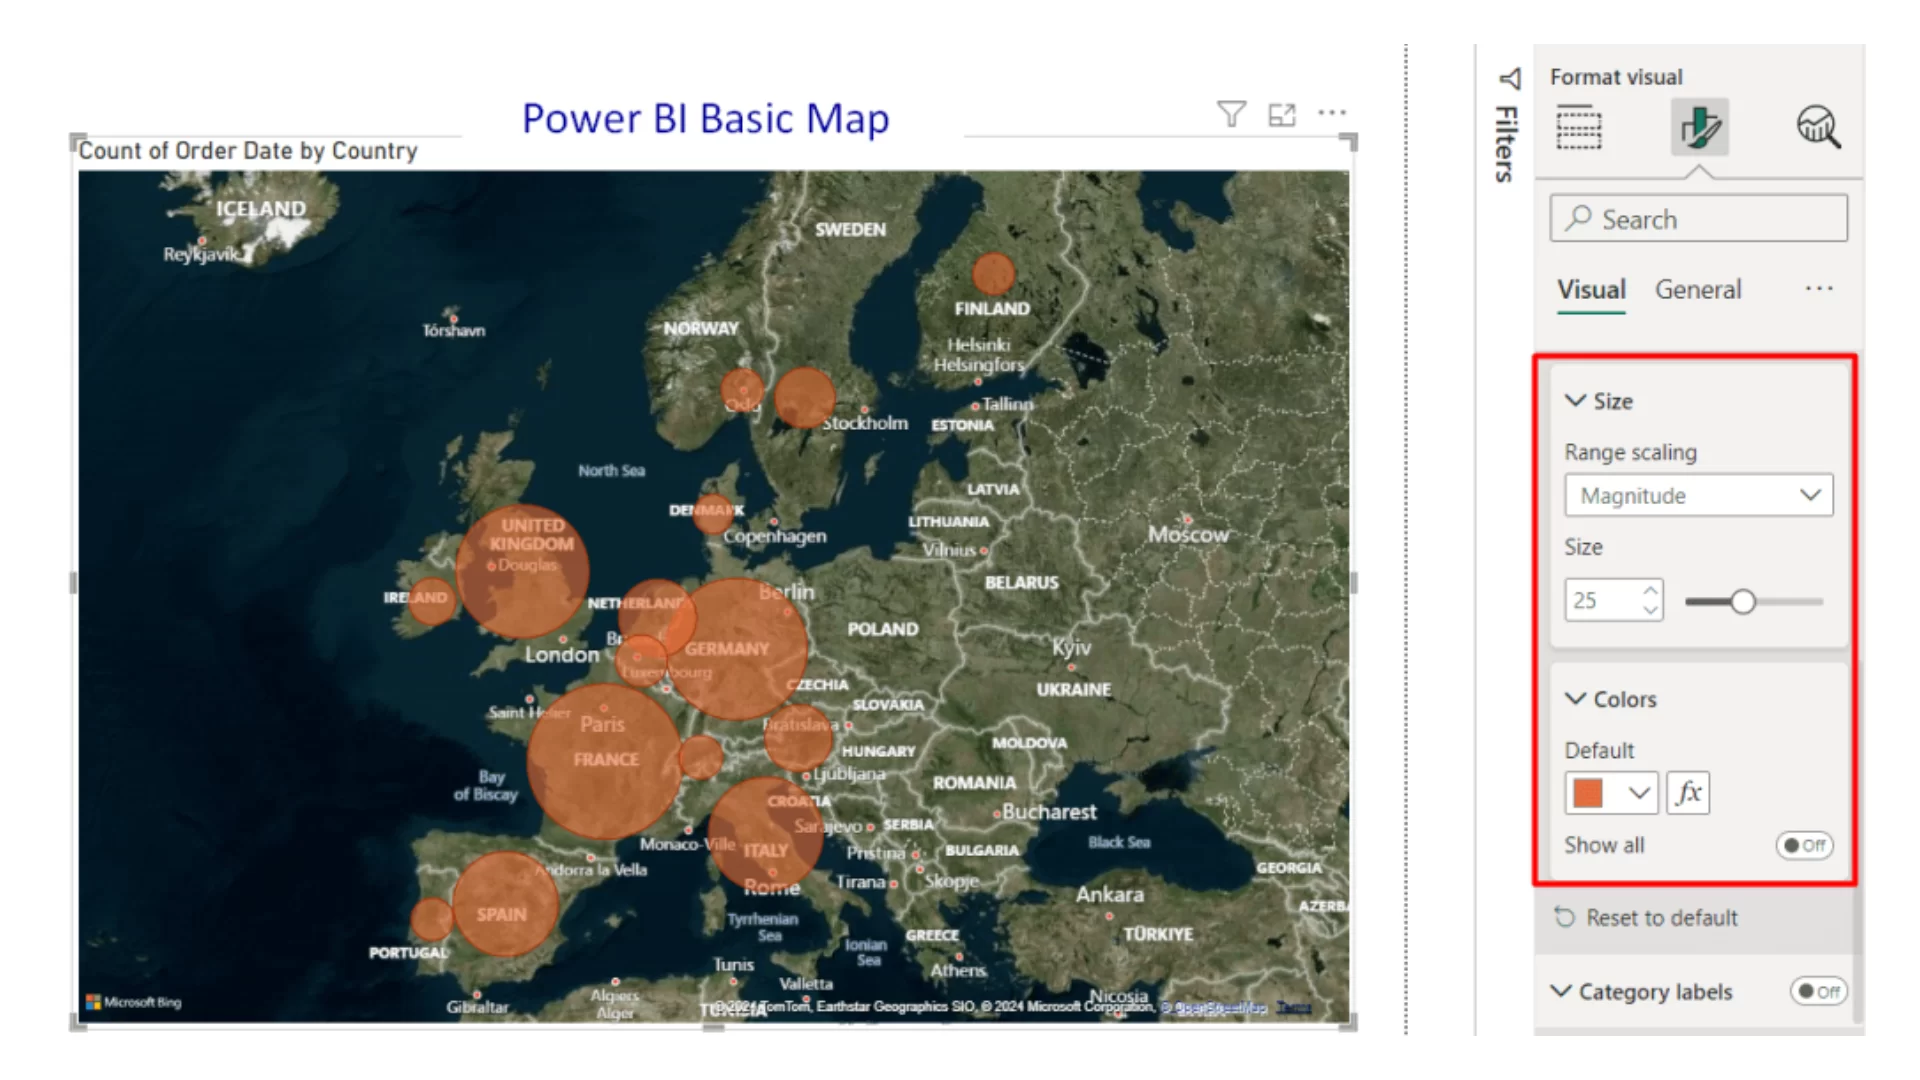Open more options ellipsis on map visual
The height and width of the screenshot is (1080, 1920).
pos(1332,113)
